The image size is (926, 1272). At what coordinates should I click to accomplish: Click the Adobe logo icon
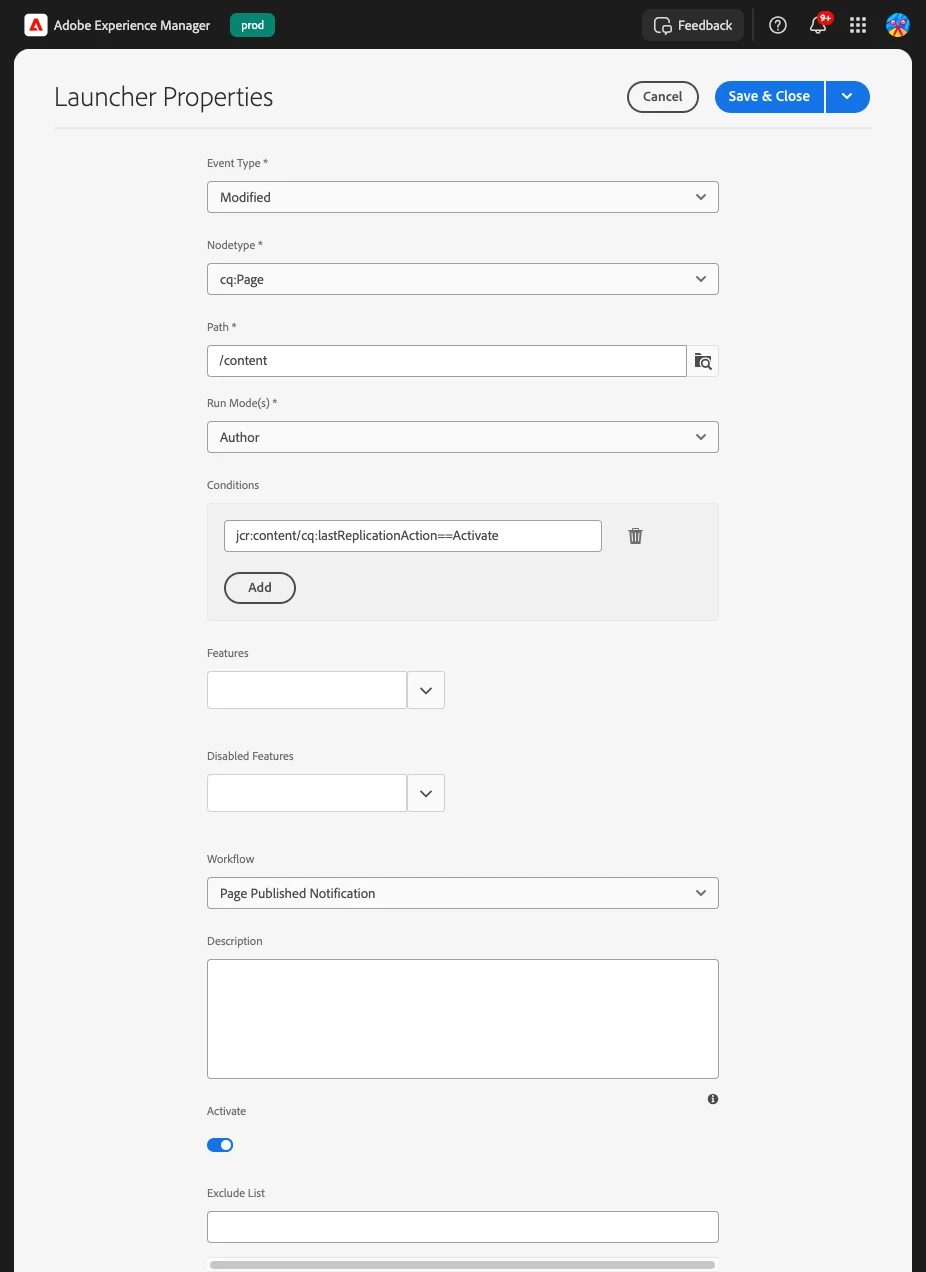coord(35,25)
